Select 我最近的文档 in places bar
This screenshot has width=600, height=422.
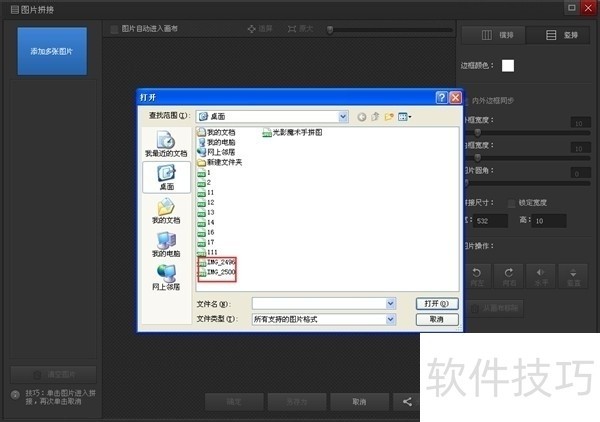tap(166, 144)
